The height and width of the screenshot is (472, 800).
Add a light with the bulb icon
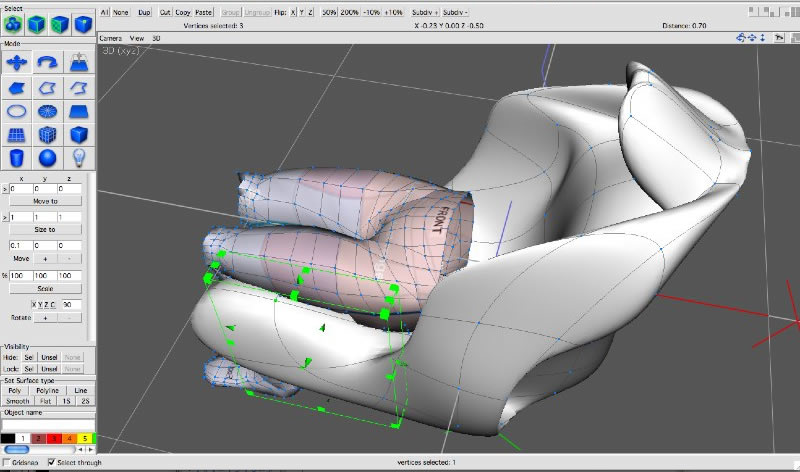[79, 158]
